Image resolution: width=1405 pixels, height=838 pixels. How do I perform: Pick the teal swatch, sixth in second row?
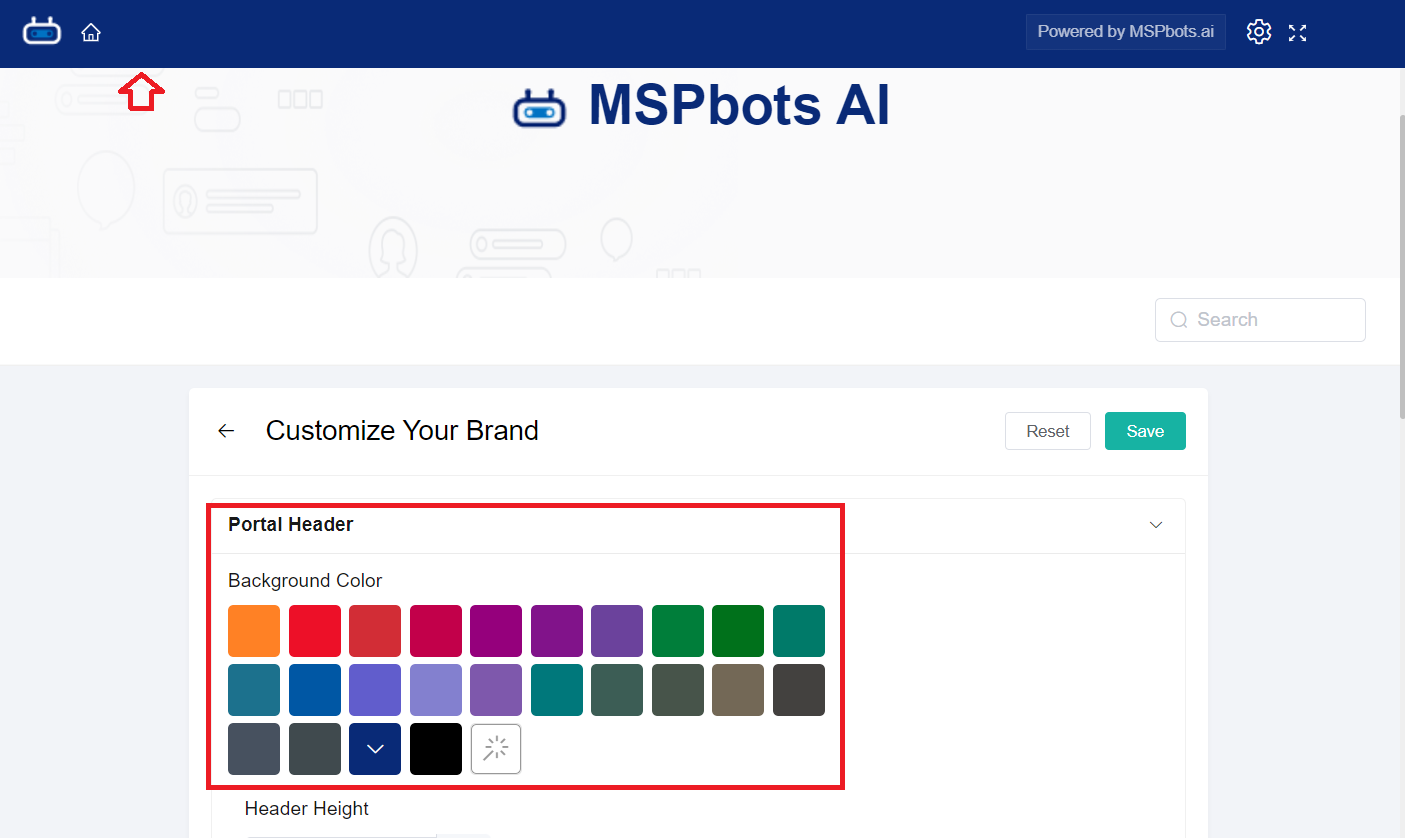557,690
